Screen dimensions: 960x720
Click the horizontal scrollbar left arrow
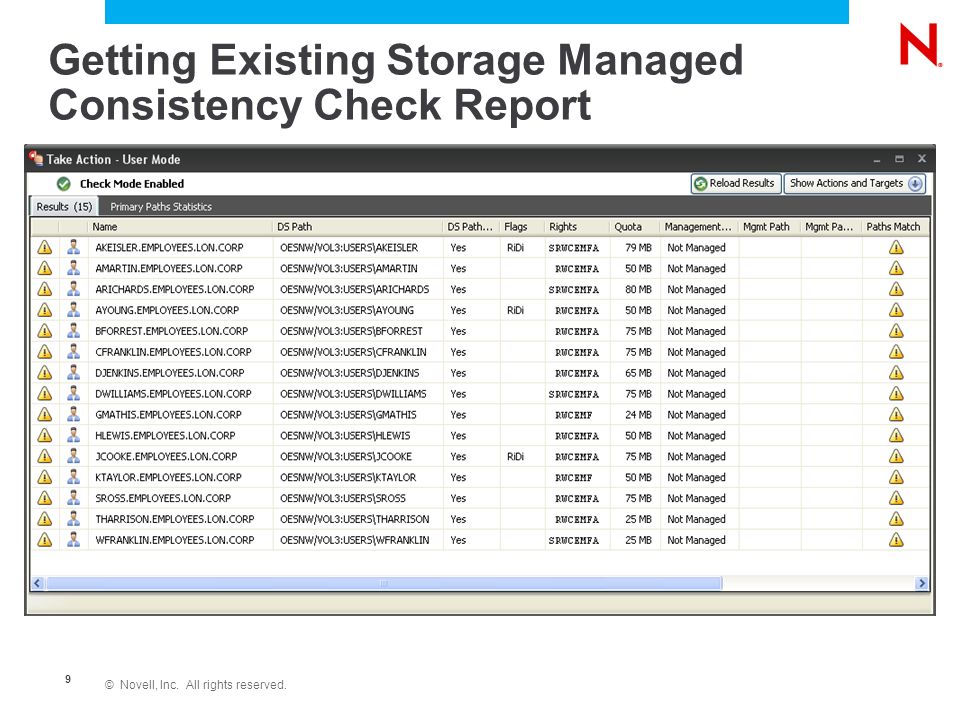pyautogui.click(x=37, y=583)
